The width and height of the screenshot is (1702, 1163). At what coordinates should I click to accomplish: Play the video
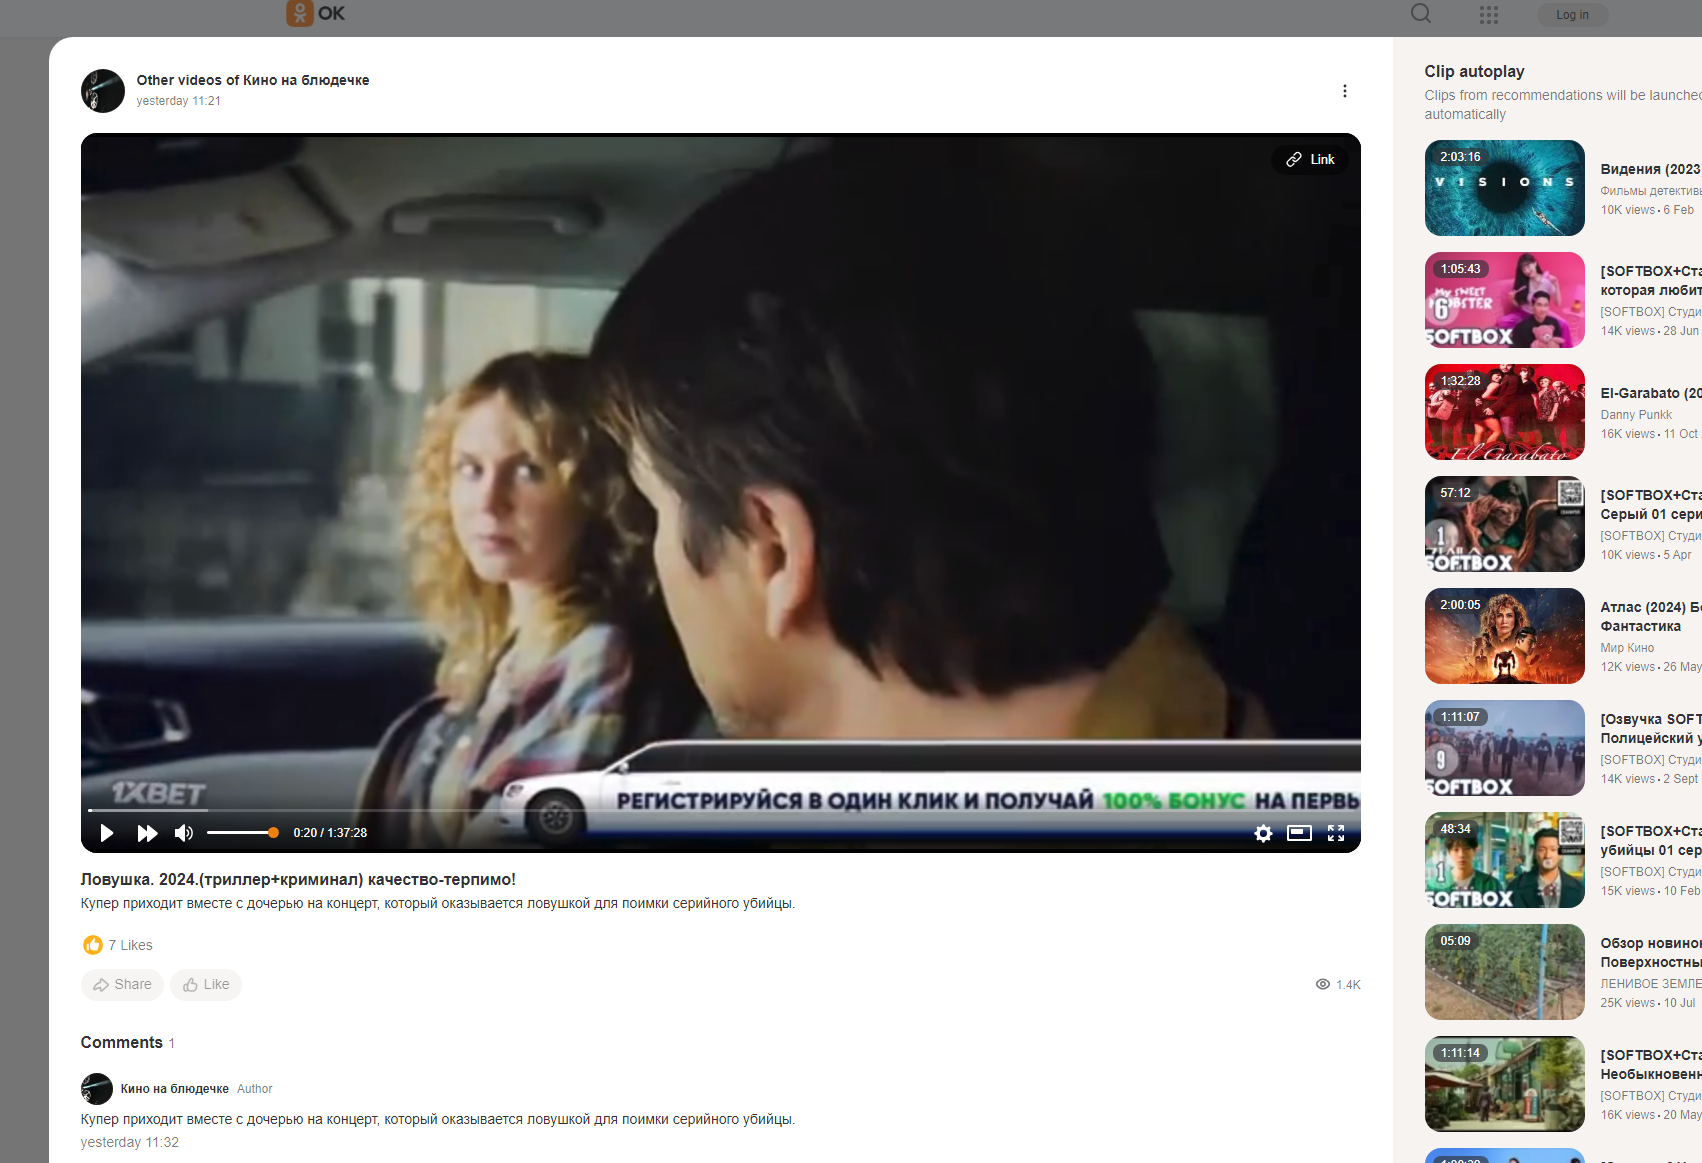coord(106,833)
